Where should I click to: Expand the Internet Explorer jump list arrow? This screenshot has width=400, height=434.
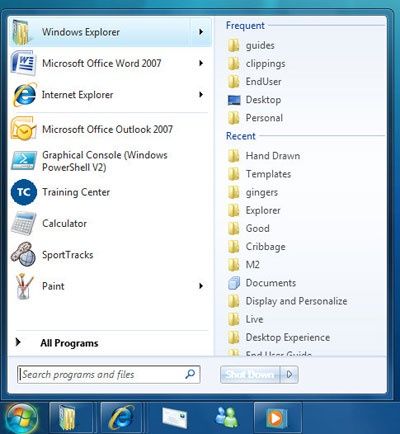(201, 95)
